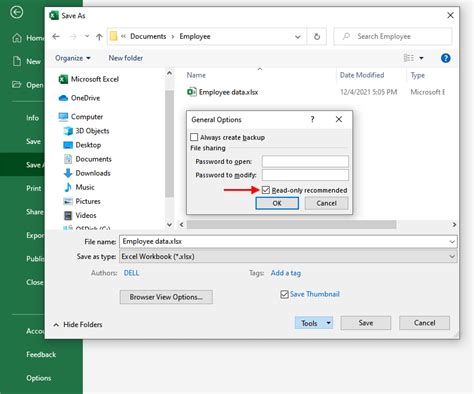Click the Password to open field
The width and height of the screenshot is (474, 394).
click(305, 161)
